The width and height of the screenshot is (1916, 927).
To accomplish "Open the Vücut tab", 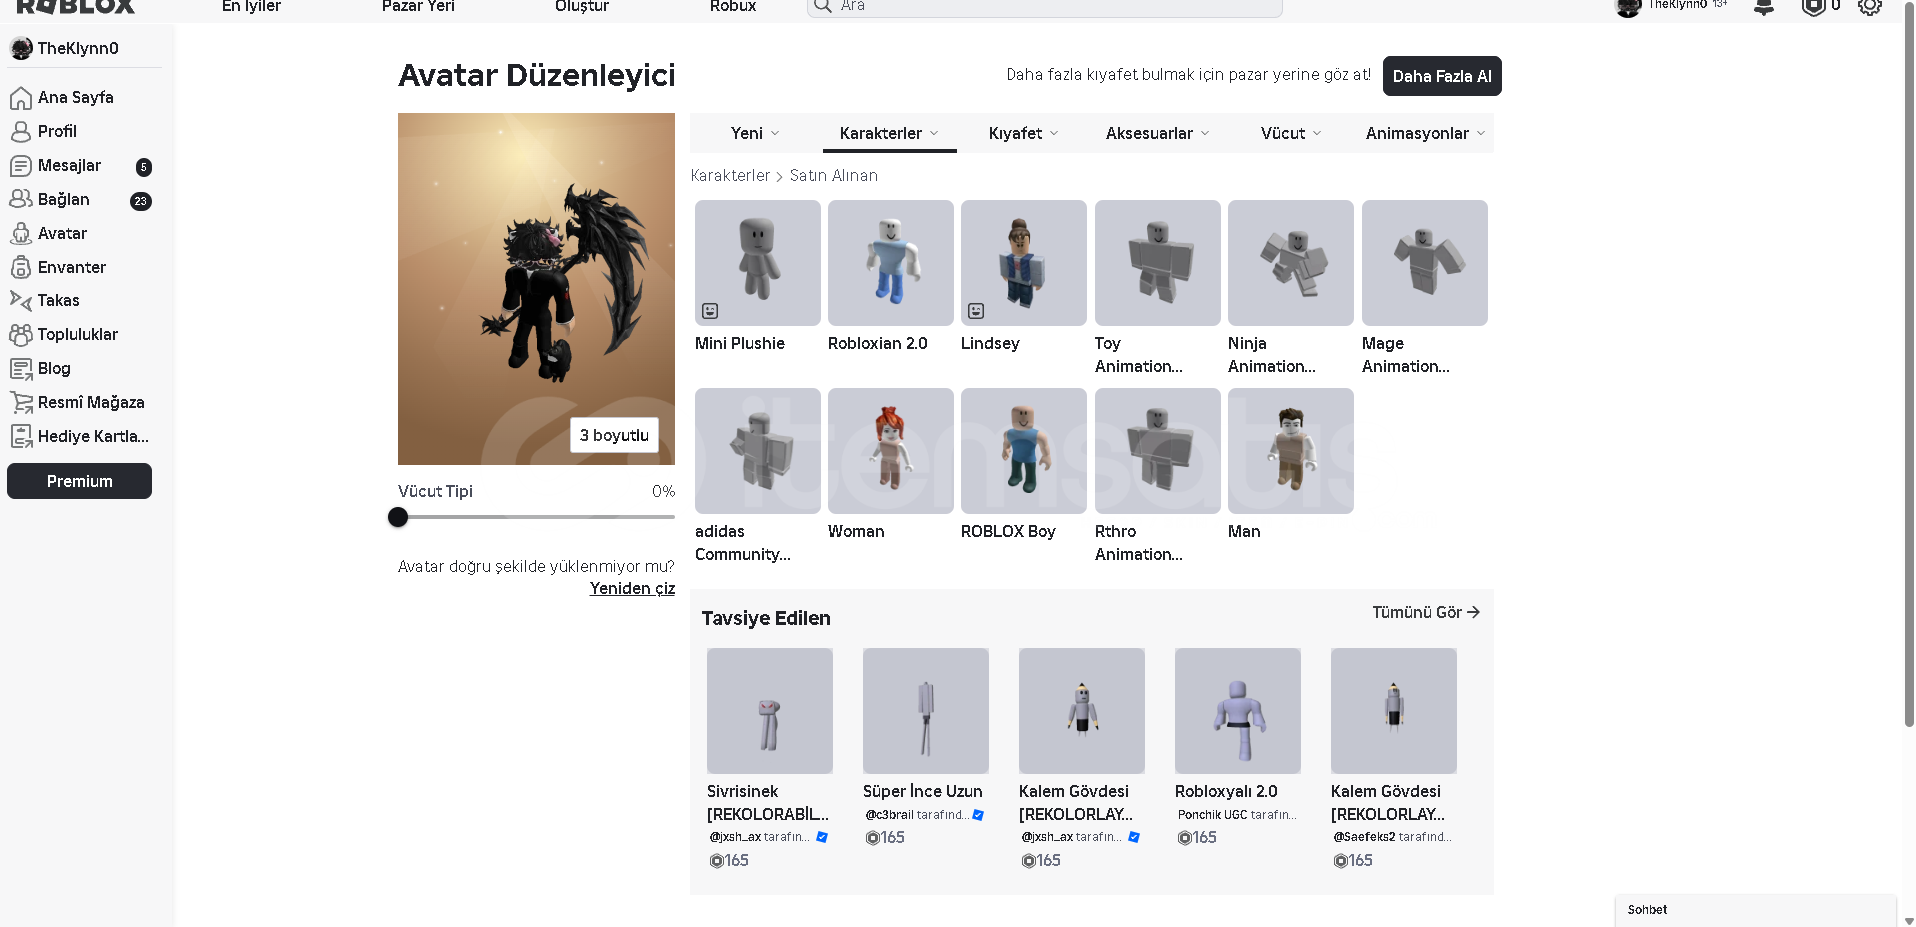I will [1290, 133].
